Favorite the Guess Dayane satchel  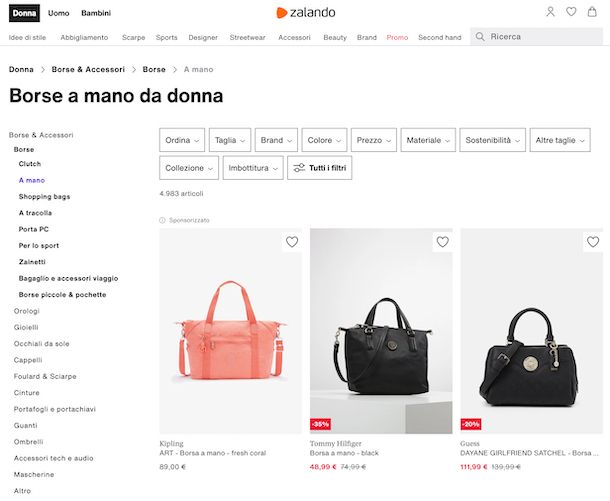click(593, 242)
